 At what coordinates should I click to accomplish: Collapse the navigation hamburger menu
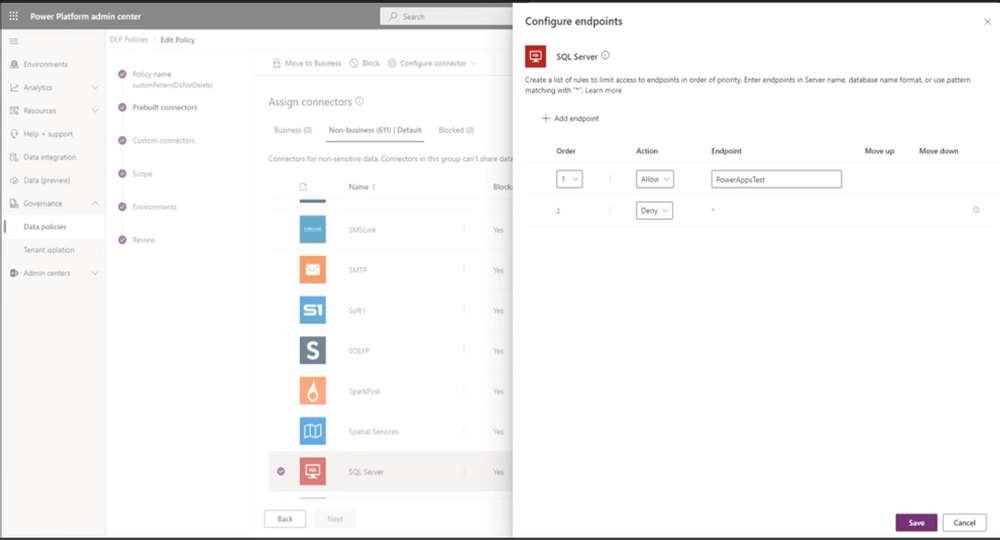tap(13, 41)
